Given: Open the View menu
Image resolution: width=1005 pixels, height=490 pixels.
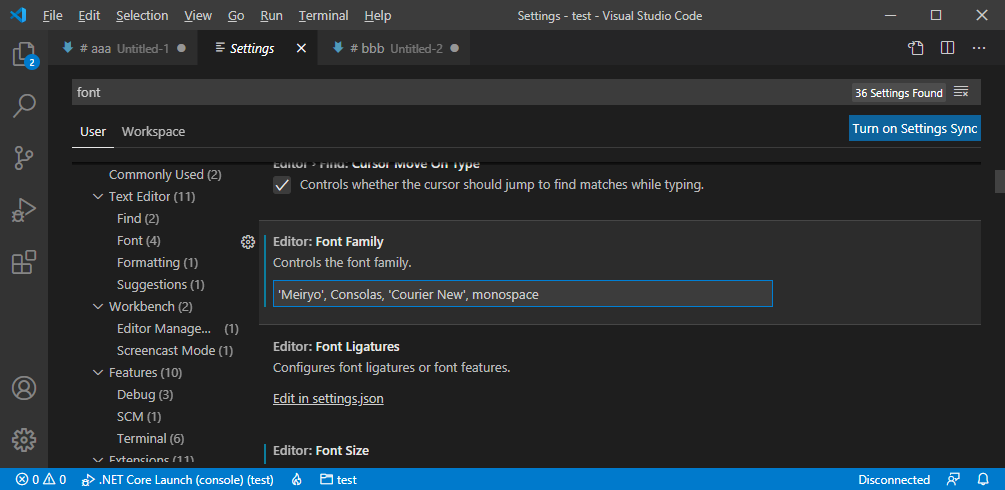Looking at the screenshot, I should coord(198,15).
